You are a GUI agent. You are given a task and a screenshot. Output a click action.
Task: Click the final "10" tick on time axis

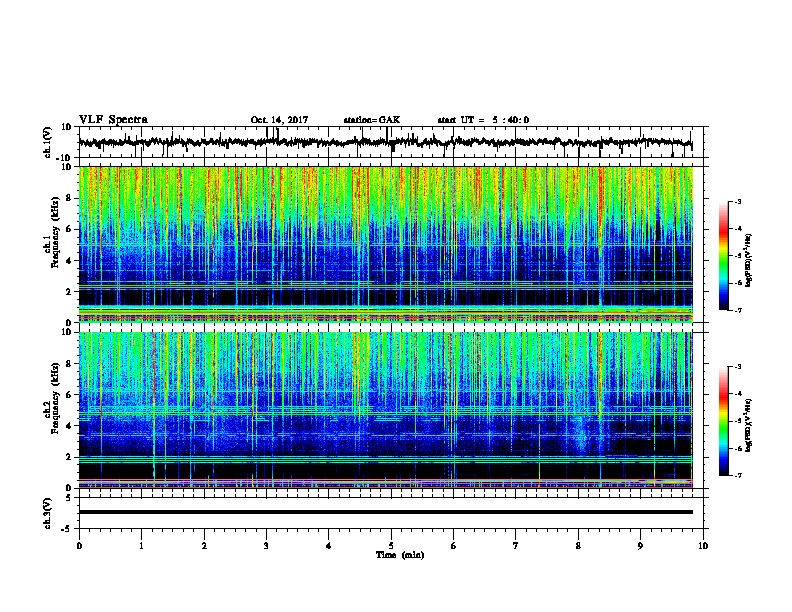pos(703,546)
